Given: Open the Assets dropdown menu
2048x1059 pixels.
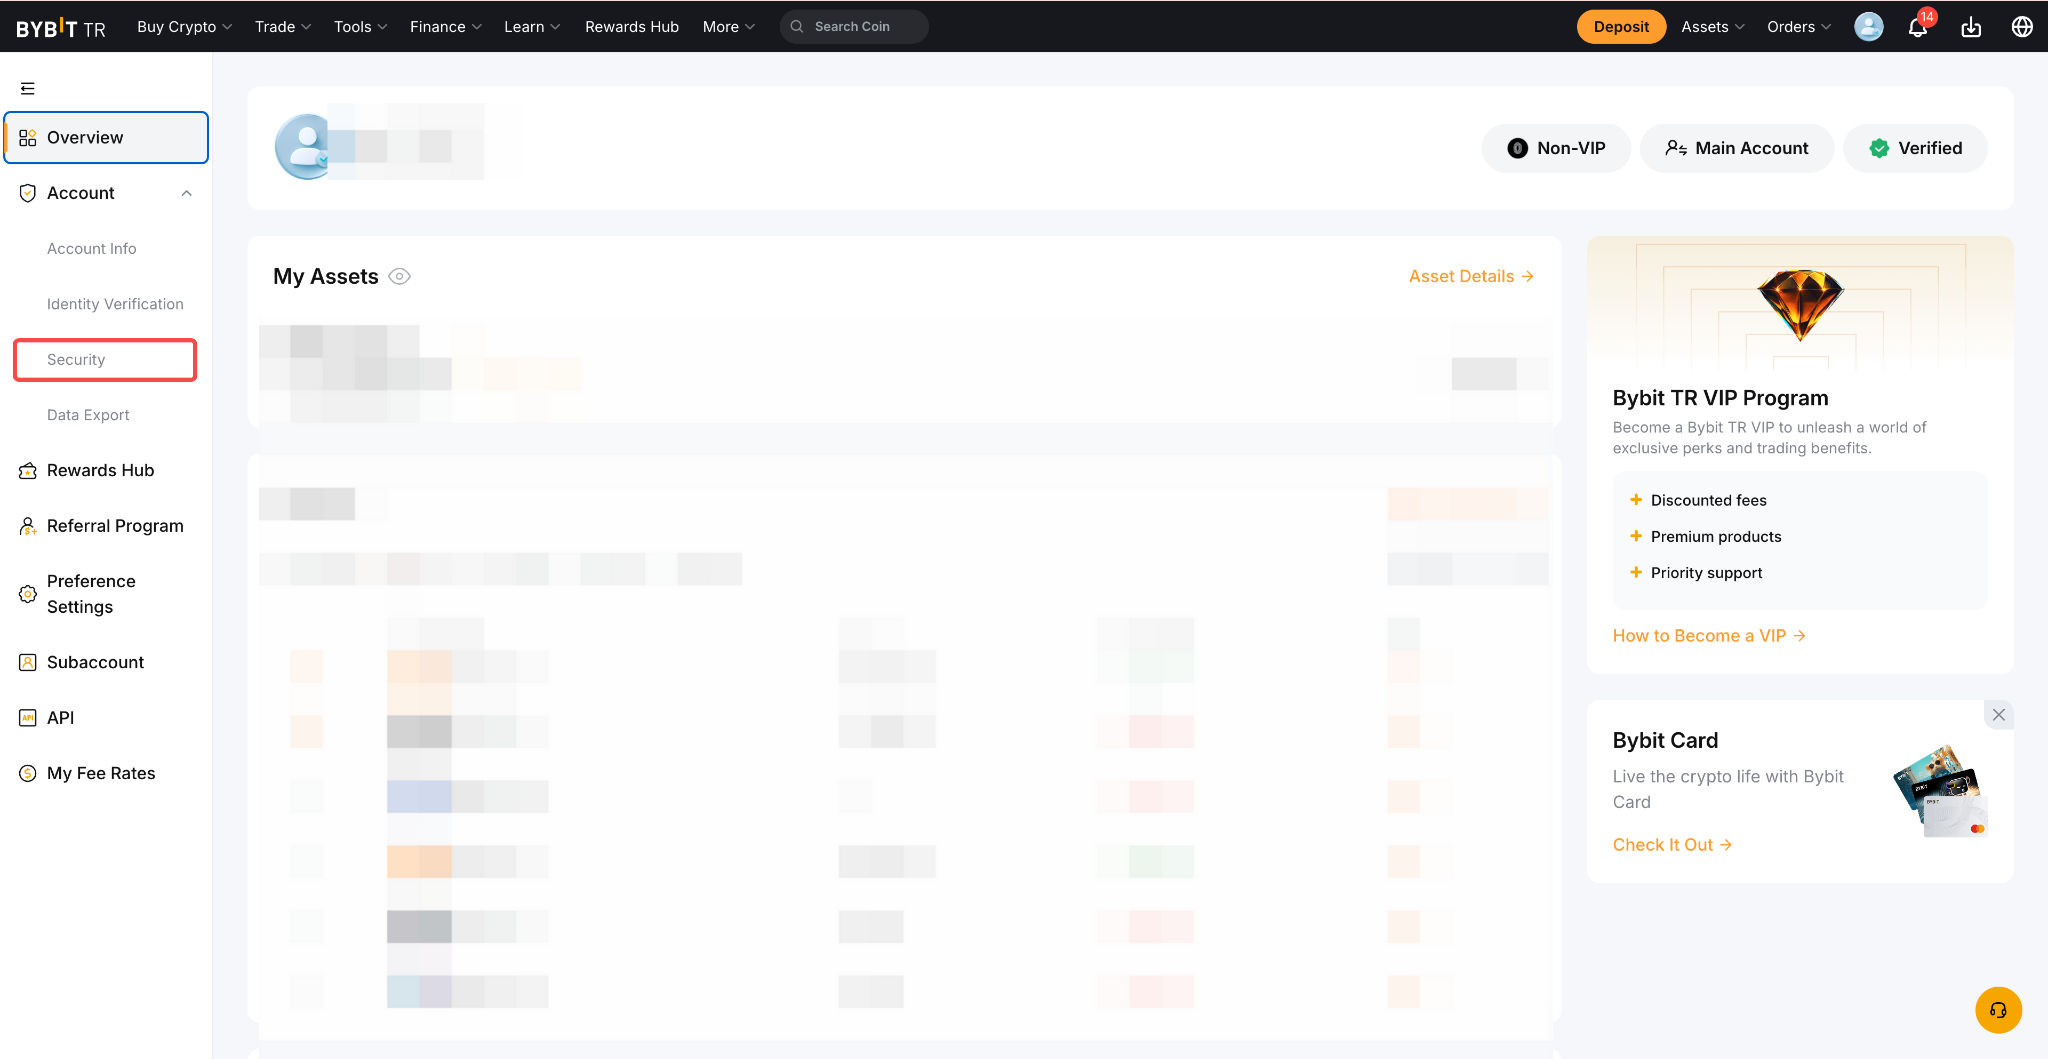Looking at the screenshot, I should [x=1712, y=27].
